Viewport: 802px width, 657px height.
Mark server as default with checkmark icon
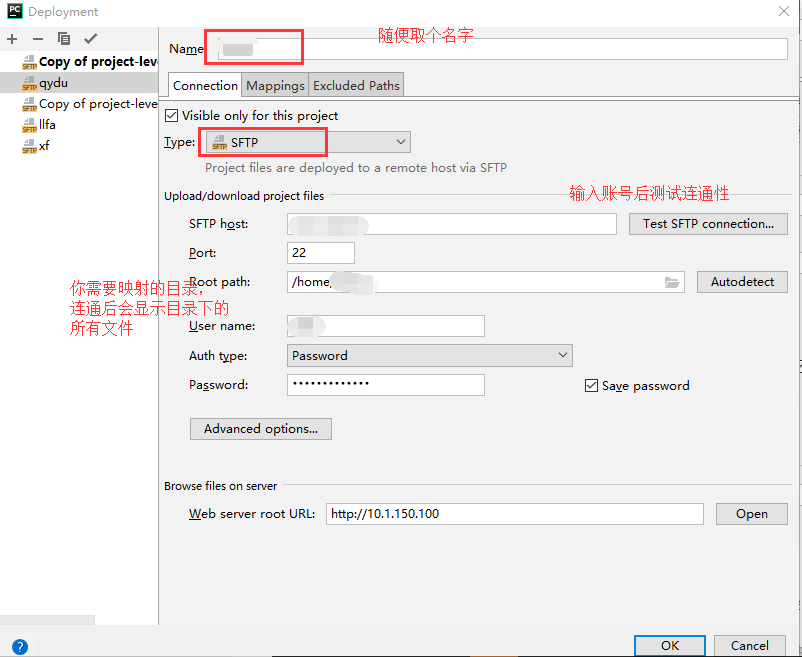click(91, 39)
